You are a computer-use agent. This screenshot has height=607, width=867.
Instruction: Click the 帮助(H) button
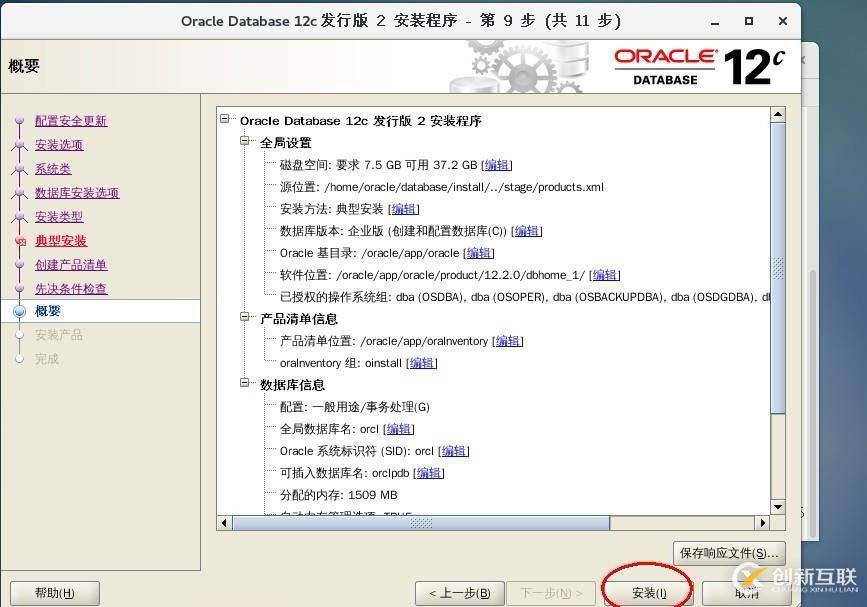point(54,592)
